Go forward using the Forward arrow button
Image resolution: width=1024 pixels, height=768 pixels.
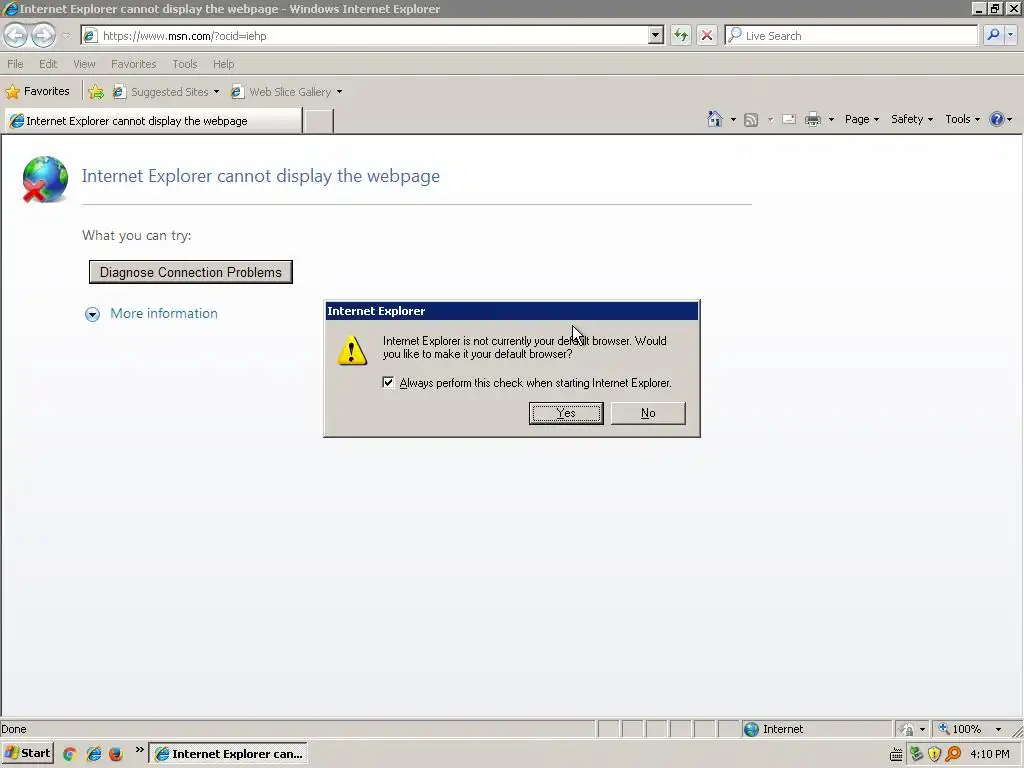pos(43,35)
